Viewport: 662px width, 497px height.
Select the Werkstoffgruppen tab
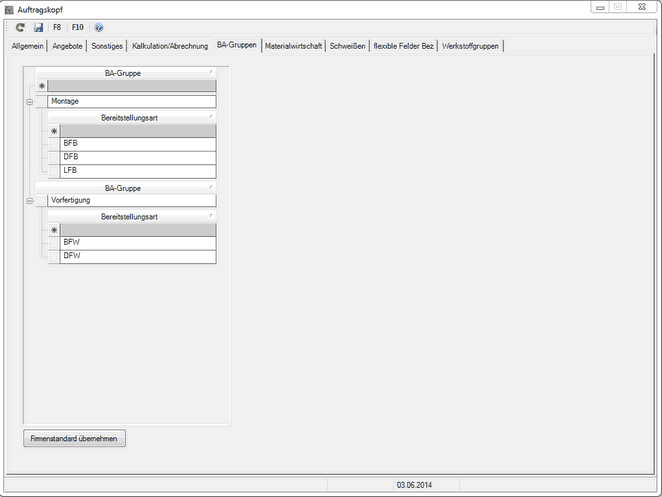(x=471, y=46)
